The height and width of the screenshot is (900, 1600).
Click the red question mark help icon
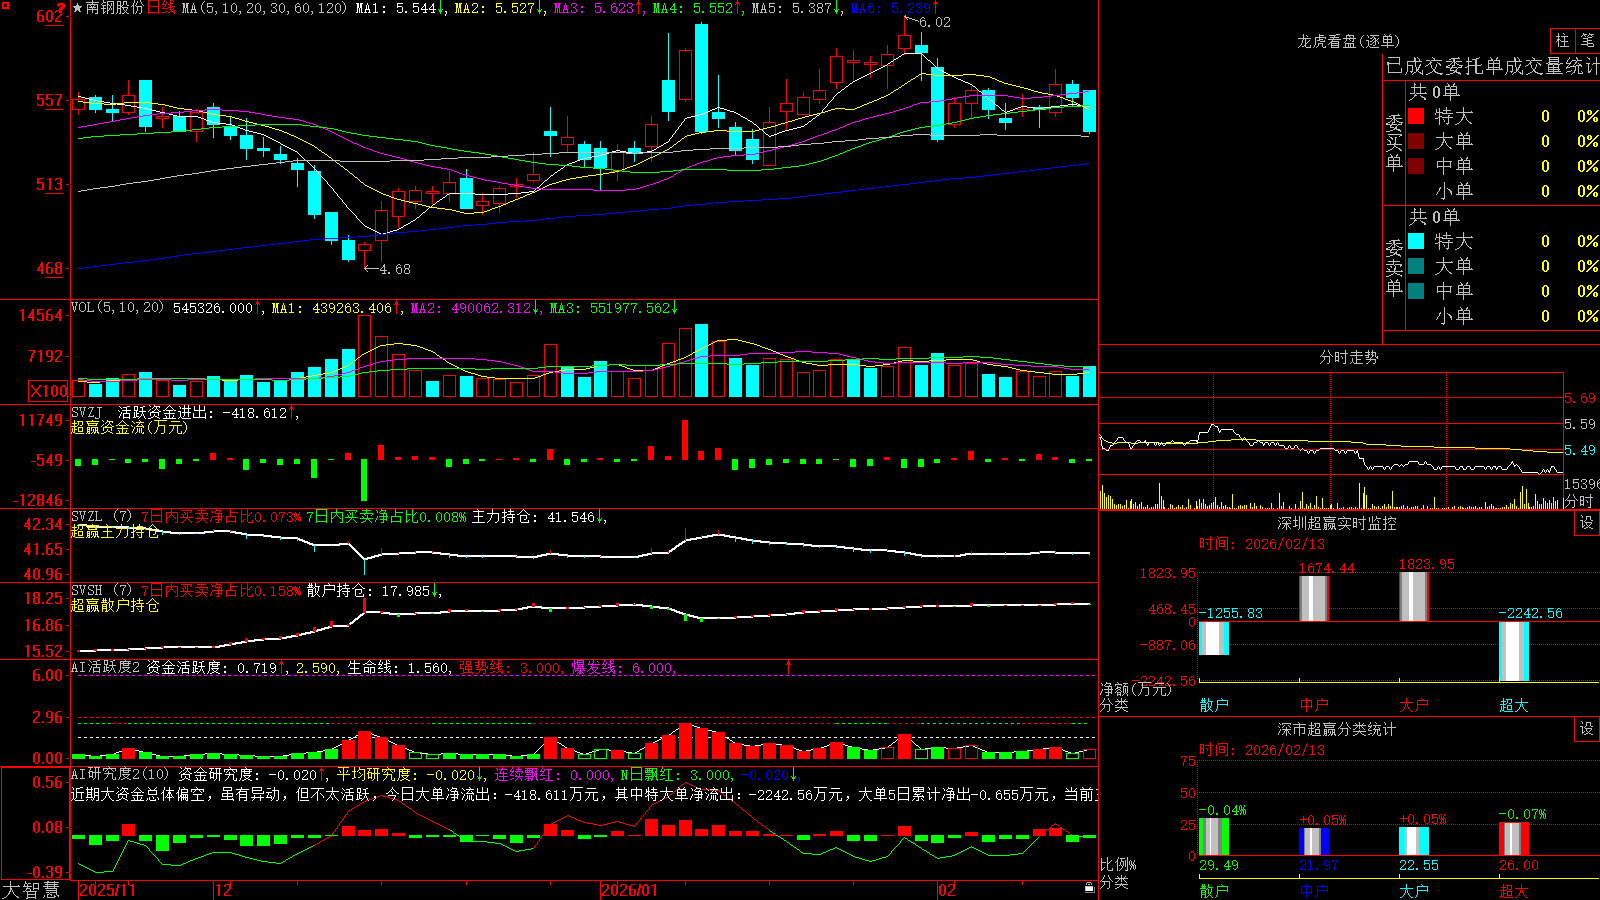[61, 8]
